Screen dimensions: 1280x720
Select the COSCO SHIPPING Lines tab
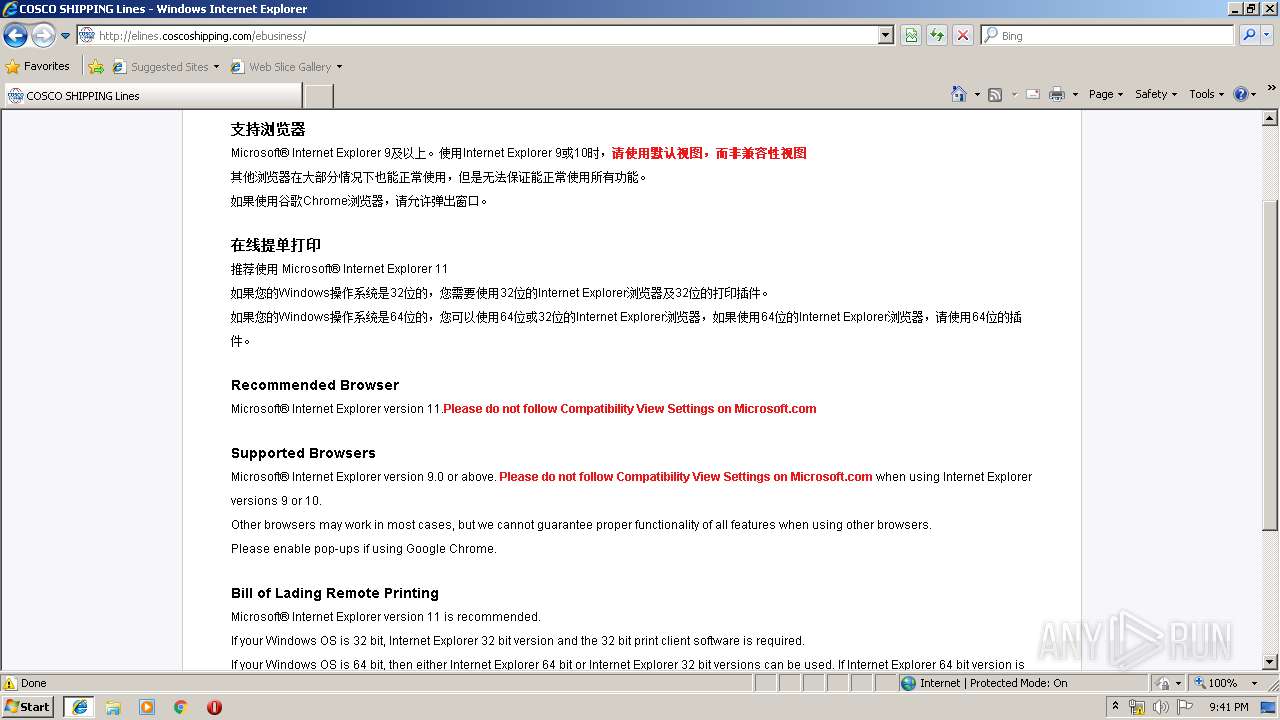click(x=151, y=96)
